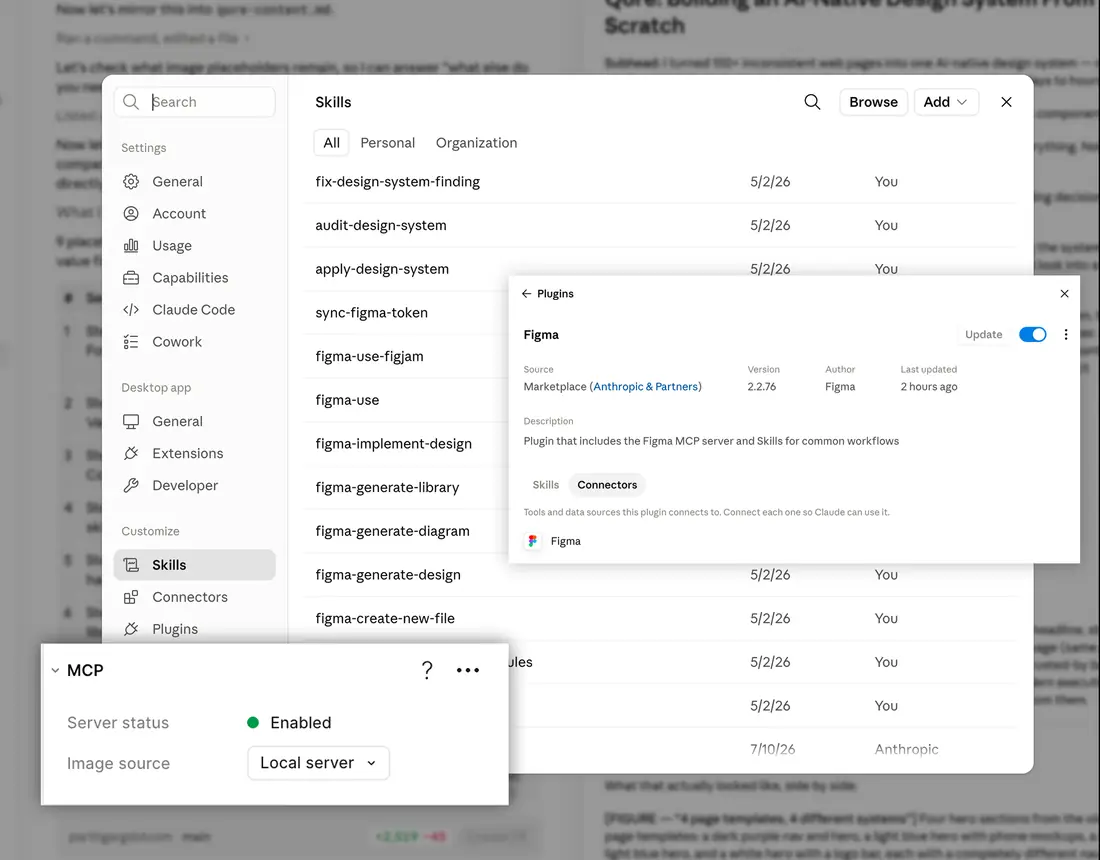Click the Claude Code brackets icon
Image resolution: width=1100 pixels, height=860 pixels.
click(x=131, y=309)
